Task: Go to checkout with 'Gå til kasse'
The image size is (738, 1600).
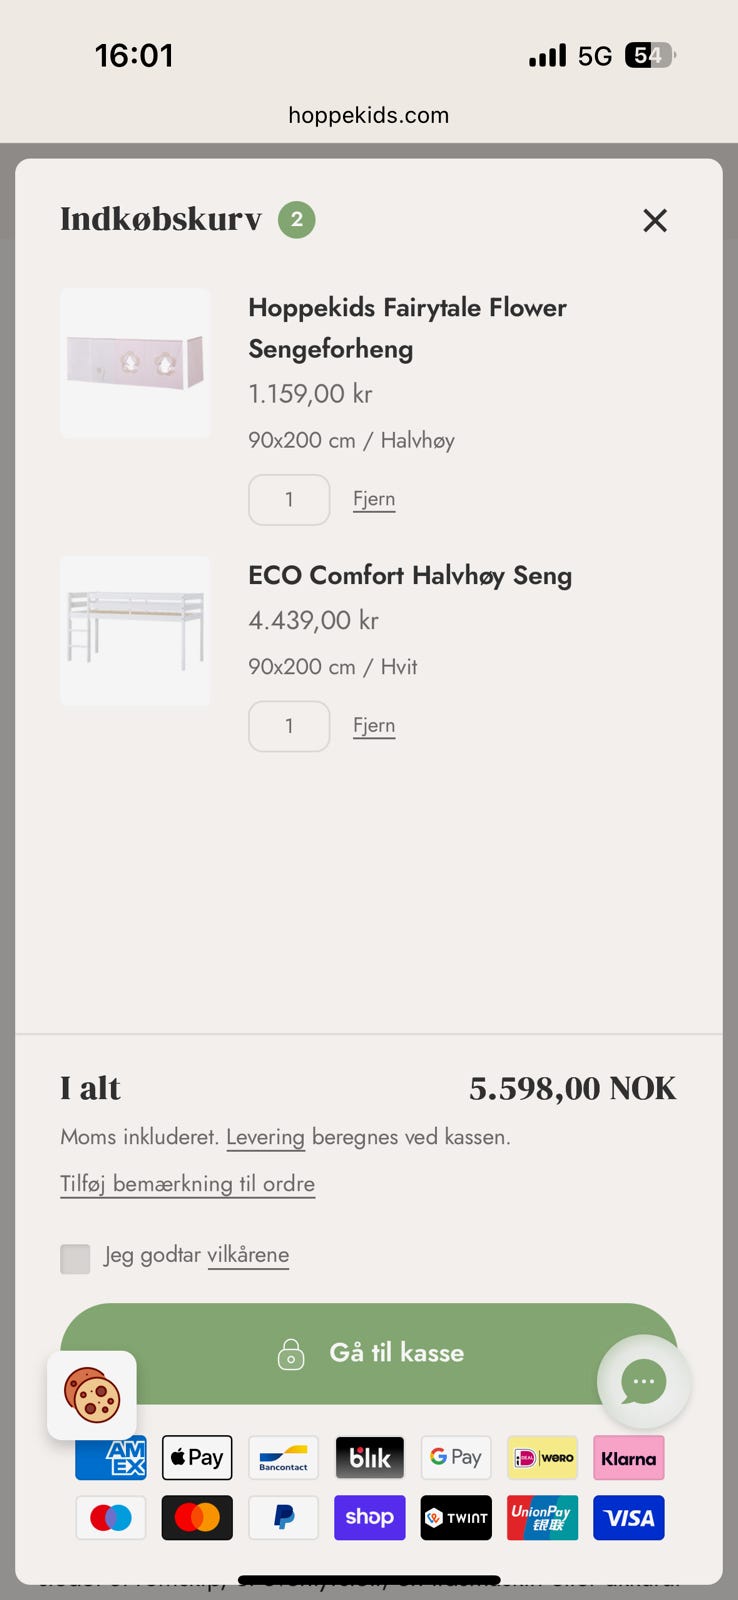Action: tap(369, 1353)
